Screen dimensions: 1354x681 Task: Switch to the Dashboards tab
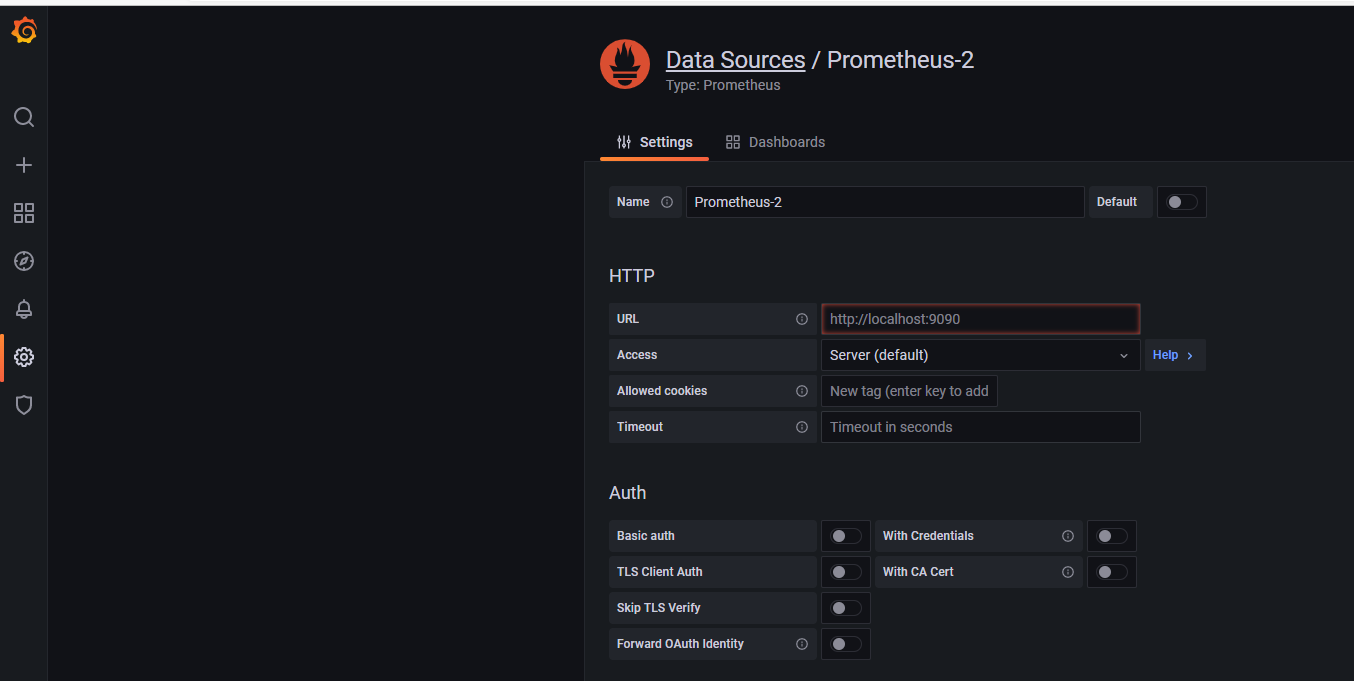(776, 142)
